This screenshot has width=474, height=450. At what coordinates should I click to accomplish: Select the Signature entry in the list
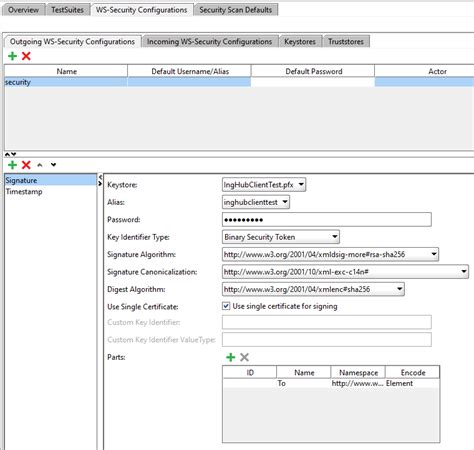click(x=51, y=180)
